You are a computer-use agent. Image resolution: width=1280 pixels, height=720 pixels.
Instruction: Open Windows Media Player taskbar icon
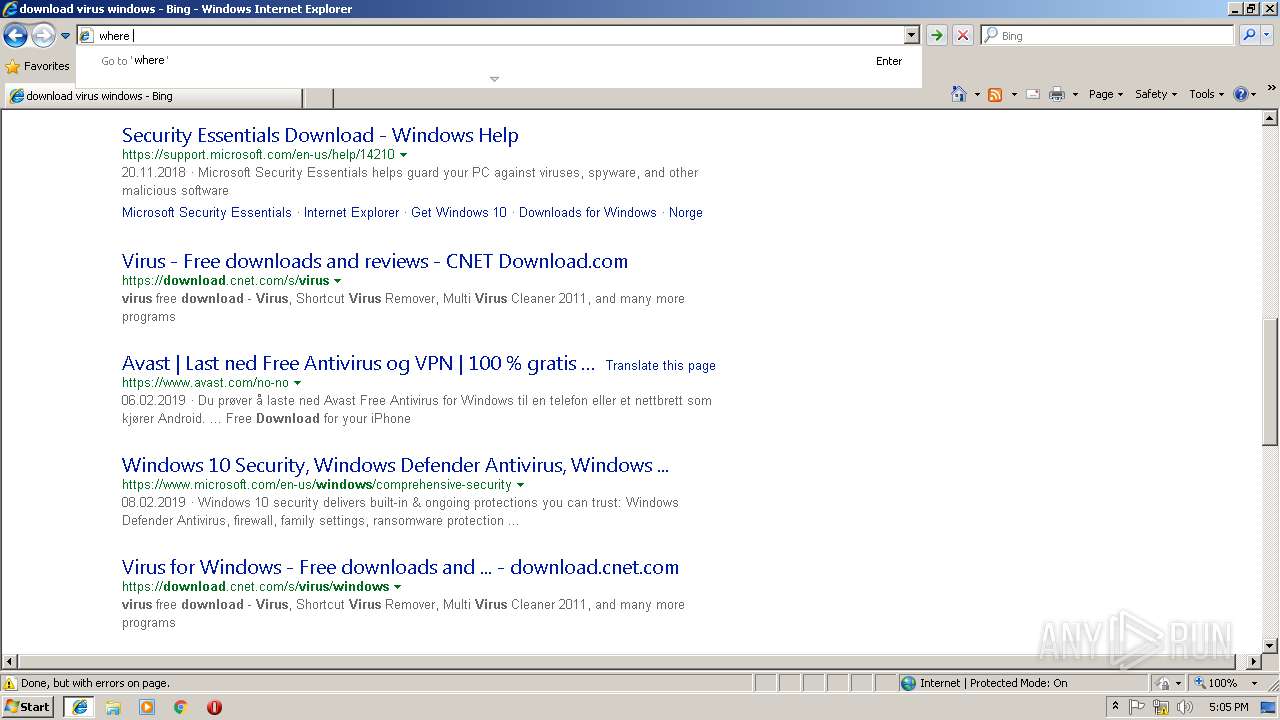coord(147,707)
